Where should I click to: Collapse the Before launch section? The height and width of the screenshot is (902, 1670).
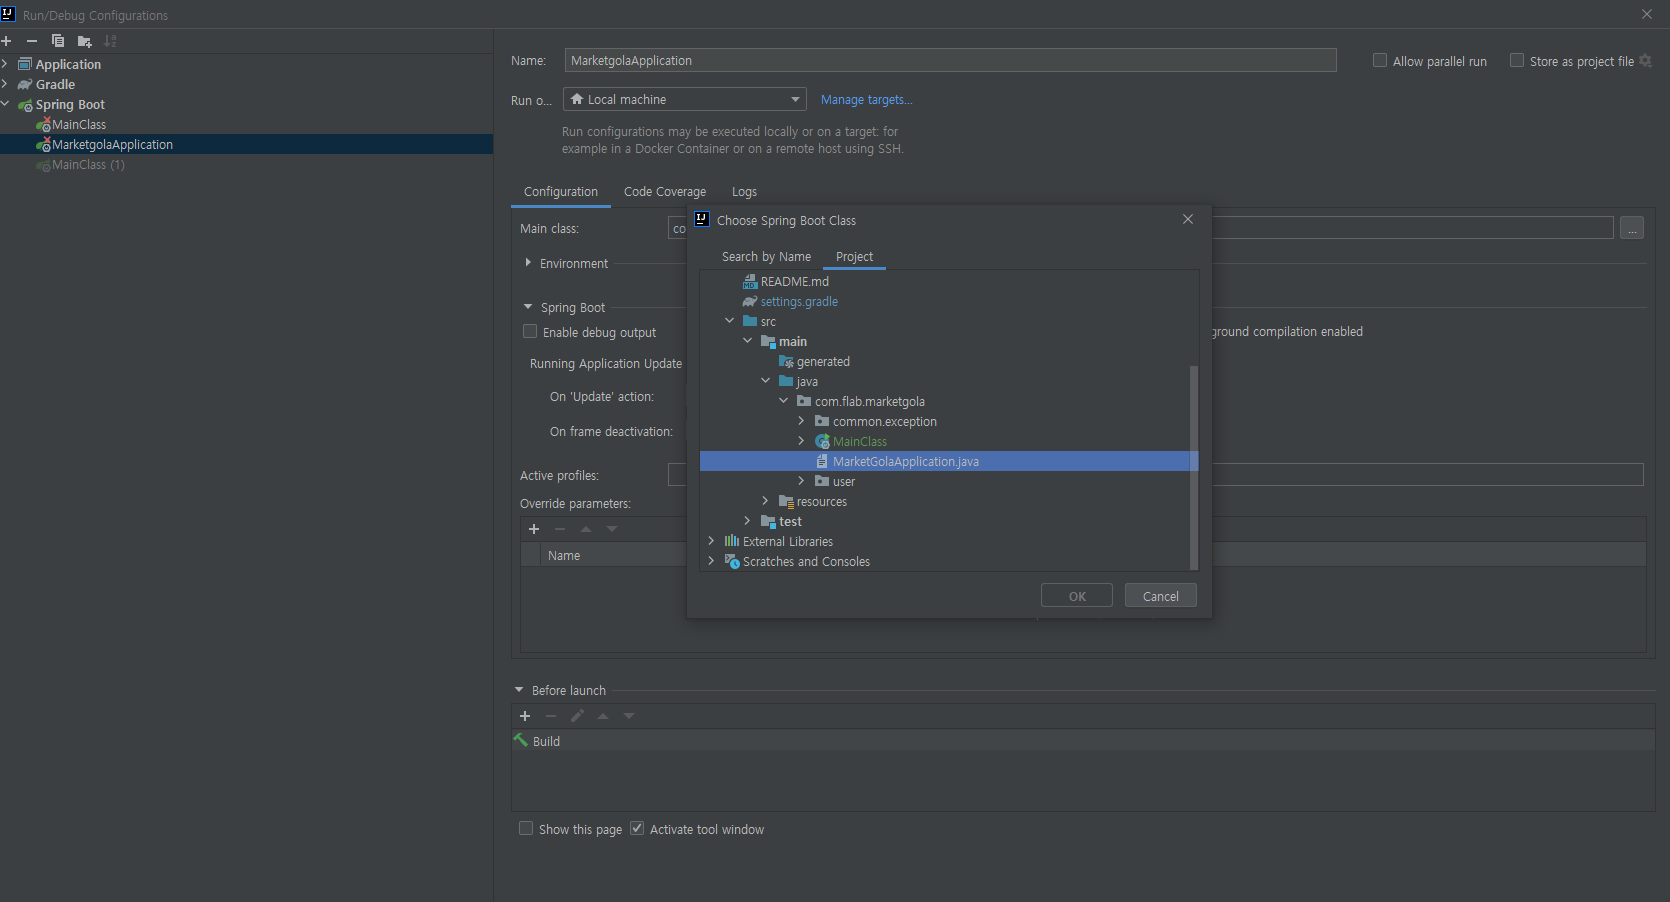[x=519, y=690]
